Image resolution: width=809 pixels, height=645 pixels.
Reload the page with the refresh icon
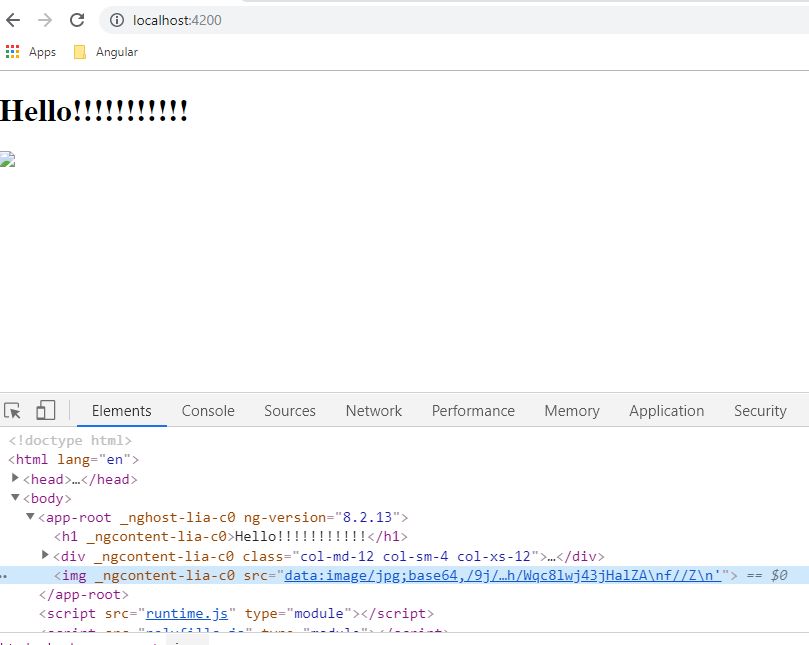click(x=77, y=20)
